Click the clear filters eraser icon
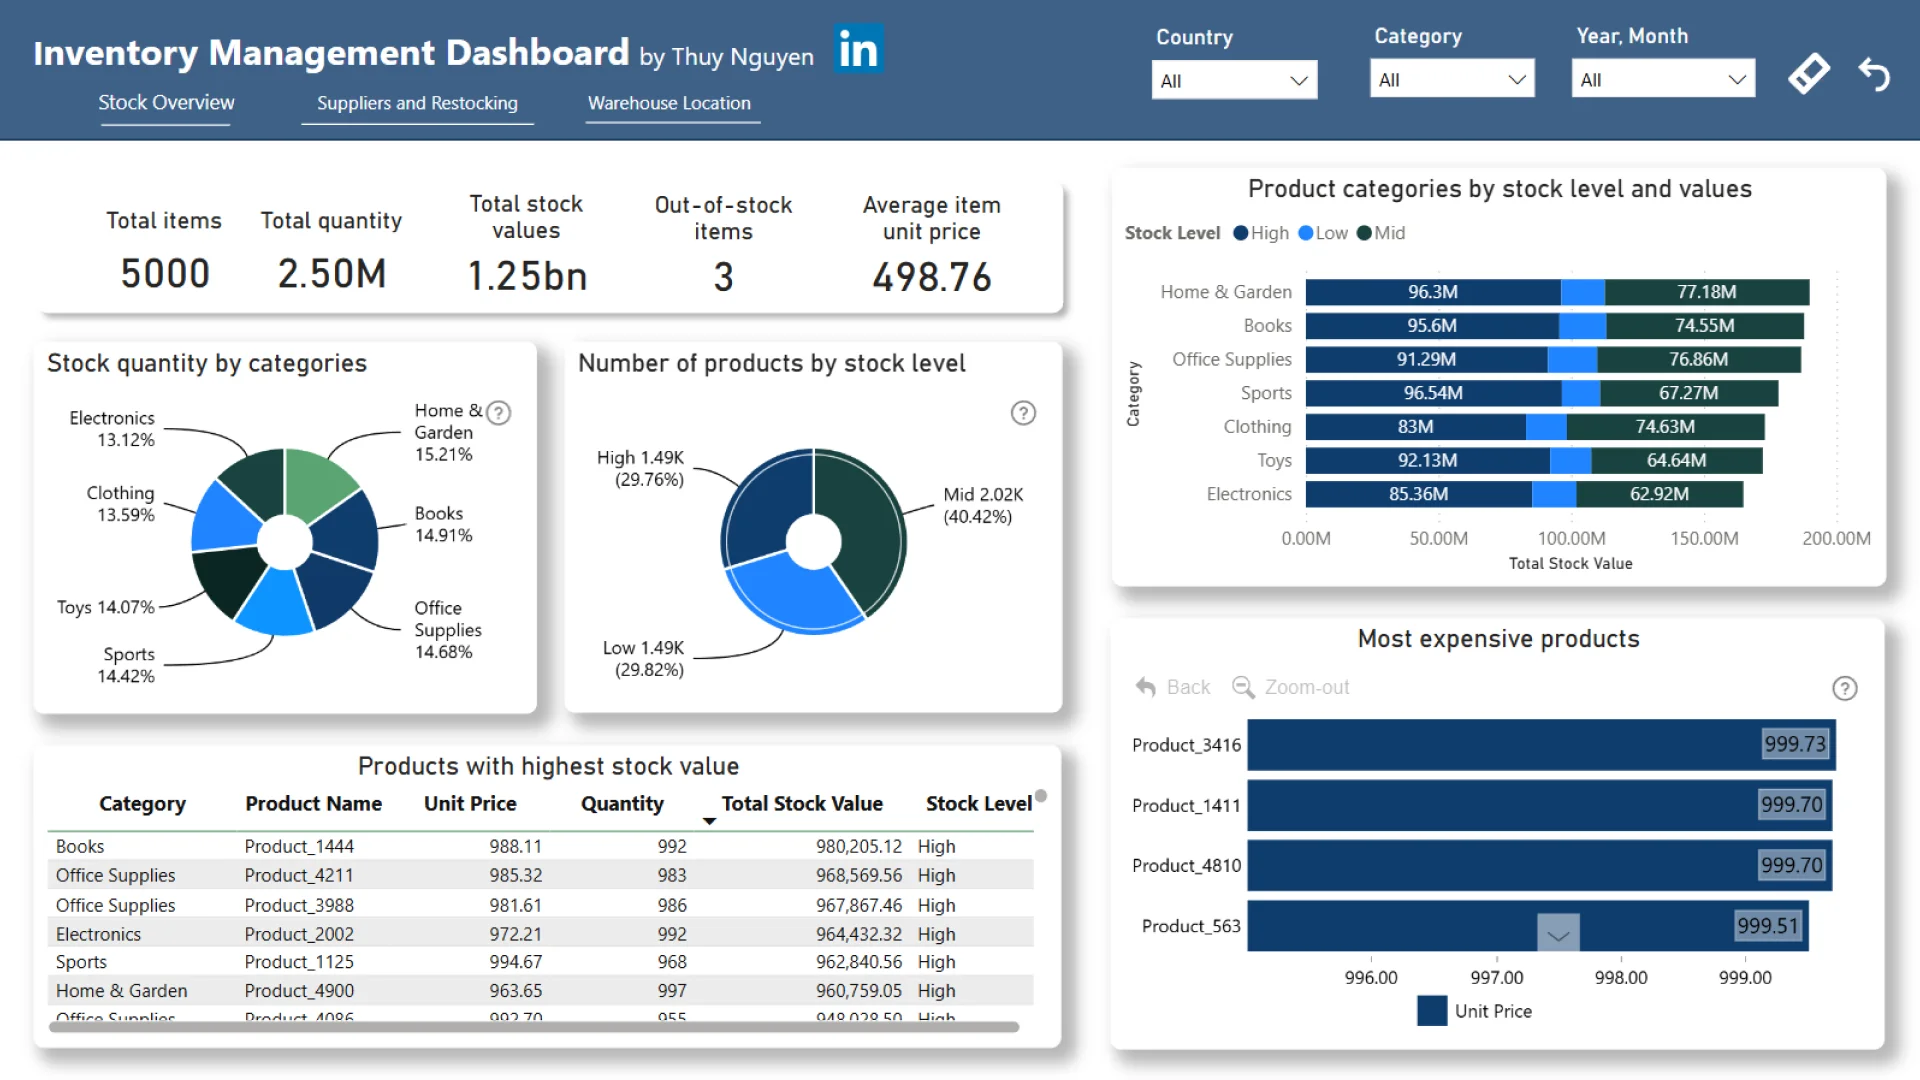 (1809, 74)
